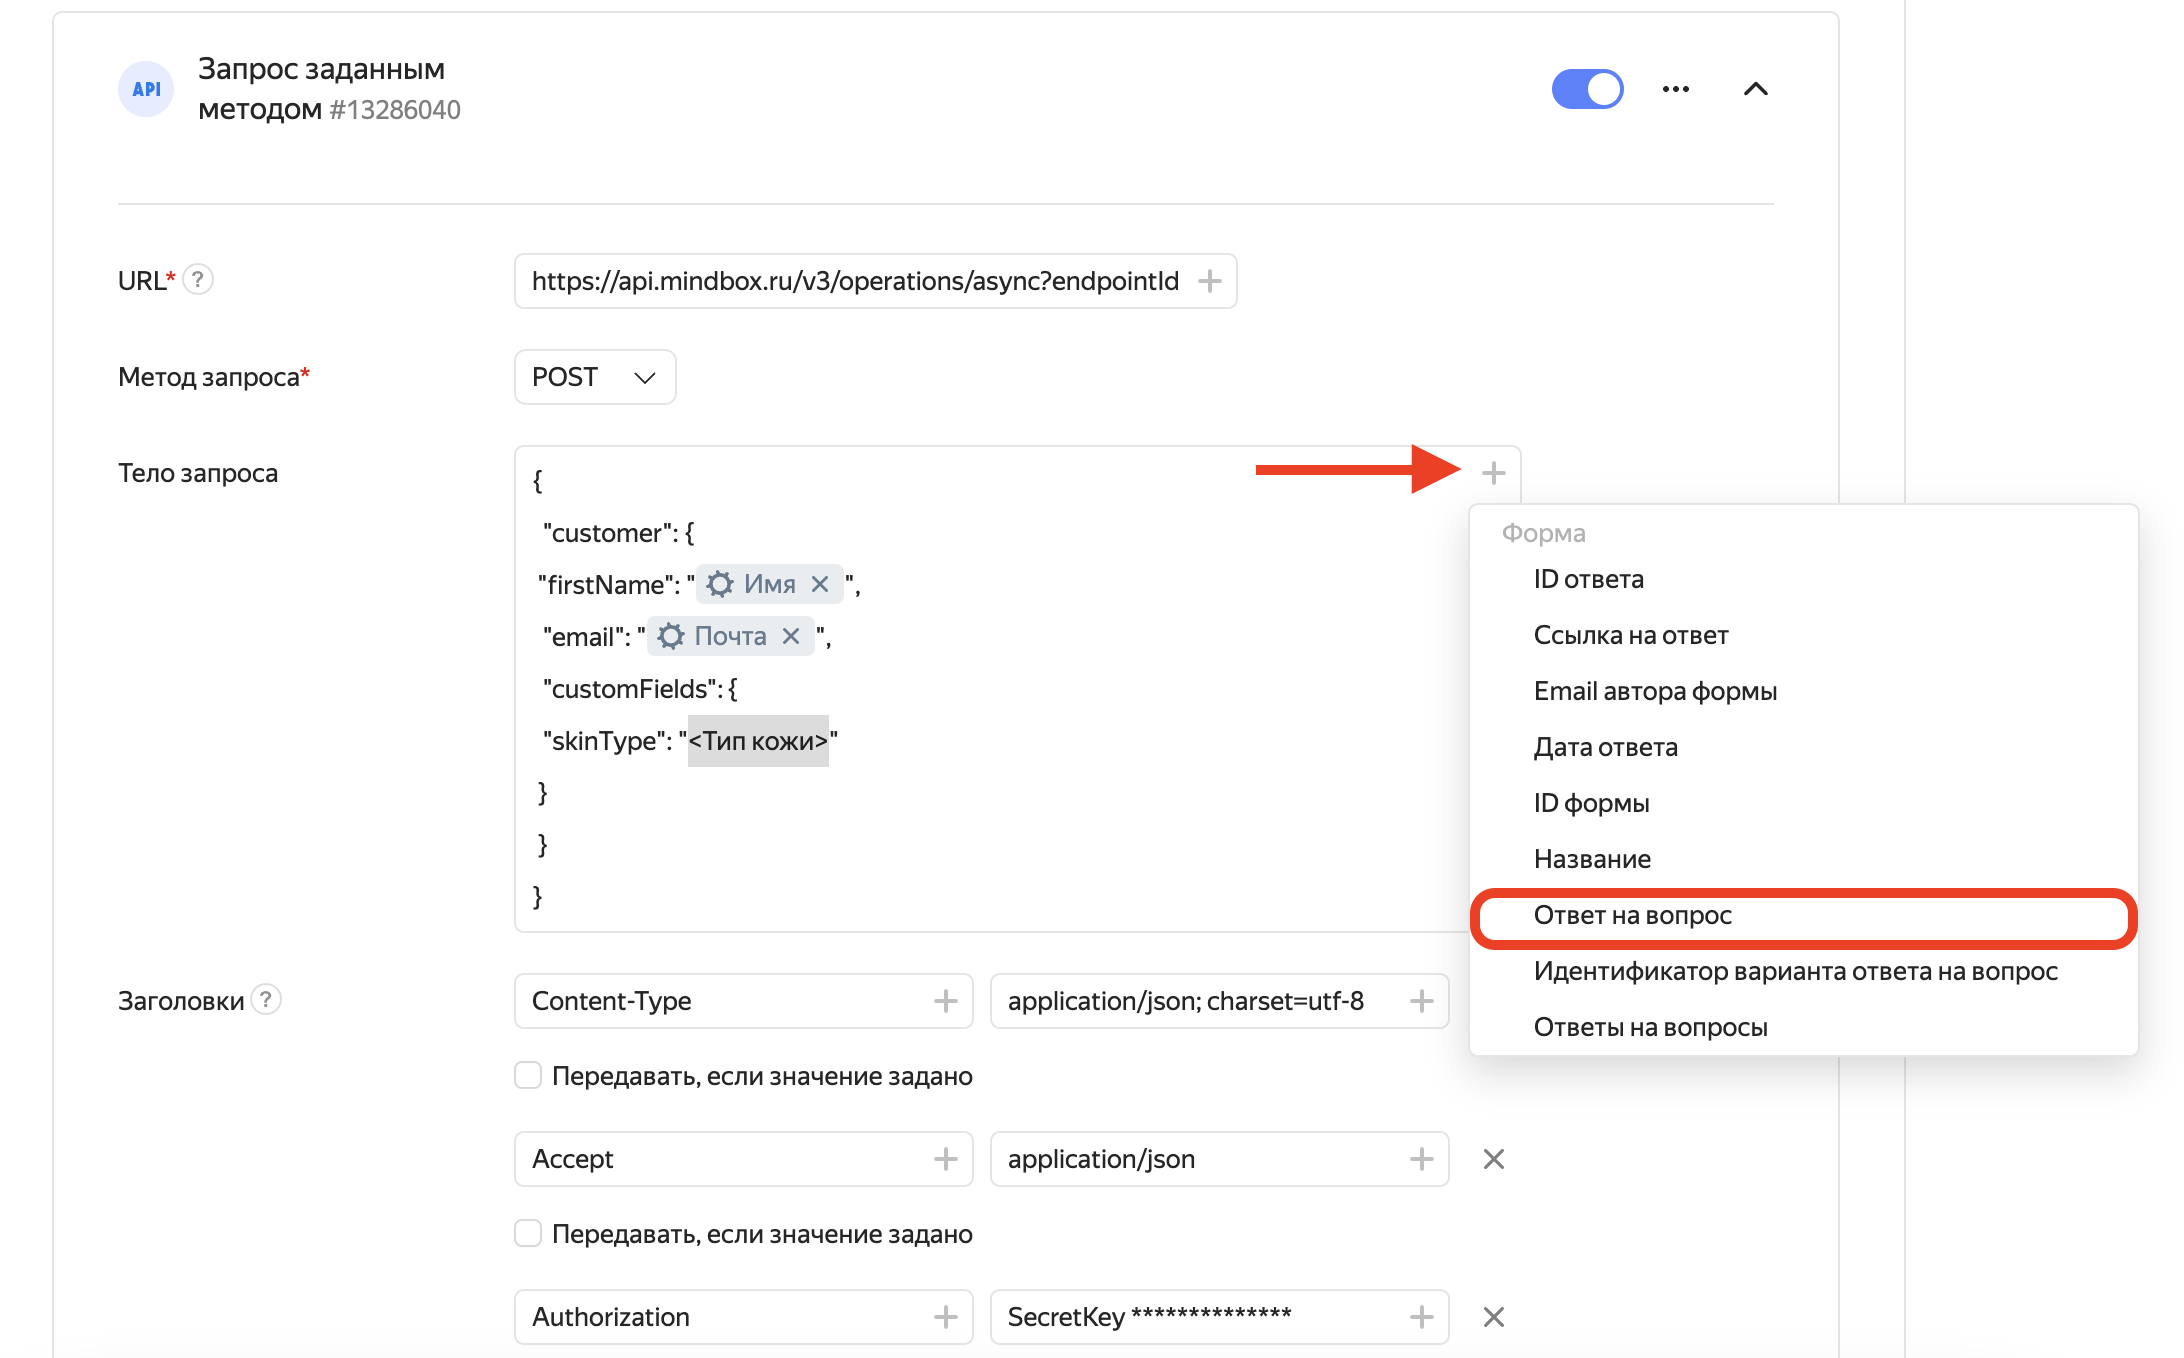The height and width of the screenshot is (1358, 2184).
Task: Add variable to Authorization header name
Action: 945,1317
